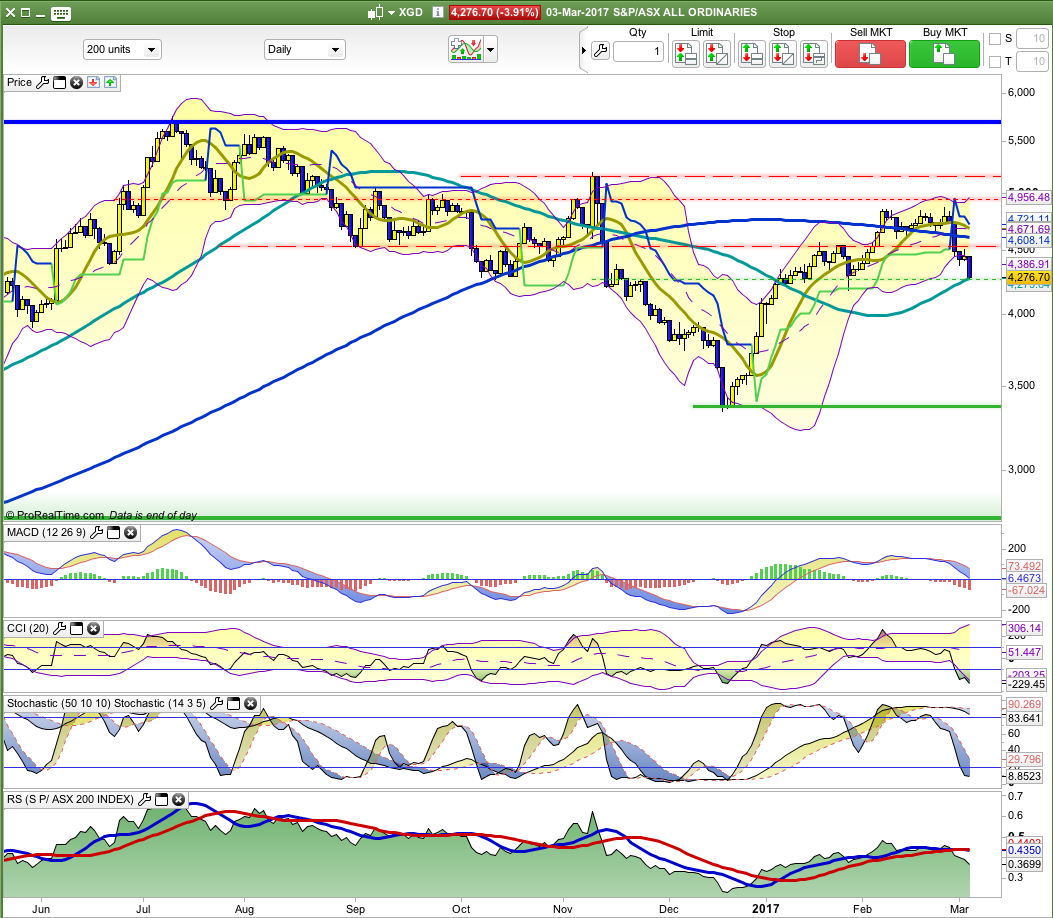Click the Stochastic (14 3 5) label

pyautogui.click(x=160, y=704)
